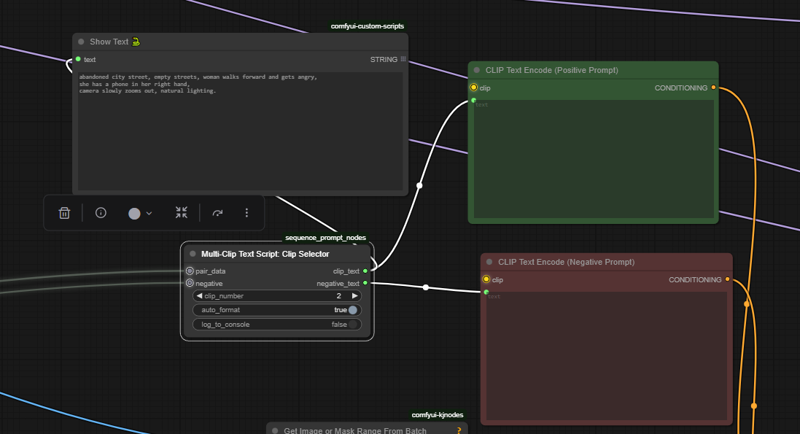Toggle the log_to_console switch

coord(353,324)
